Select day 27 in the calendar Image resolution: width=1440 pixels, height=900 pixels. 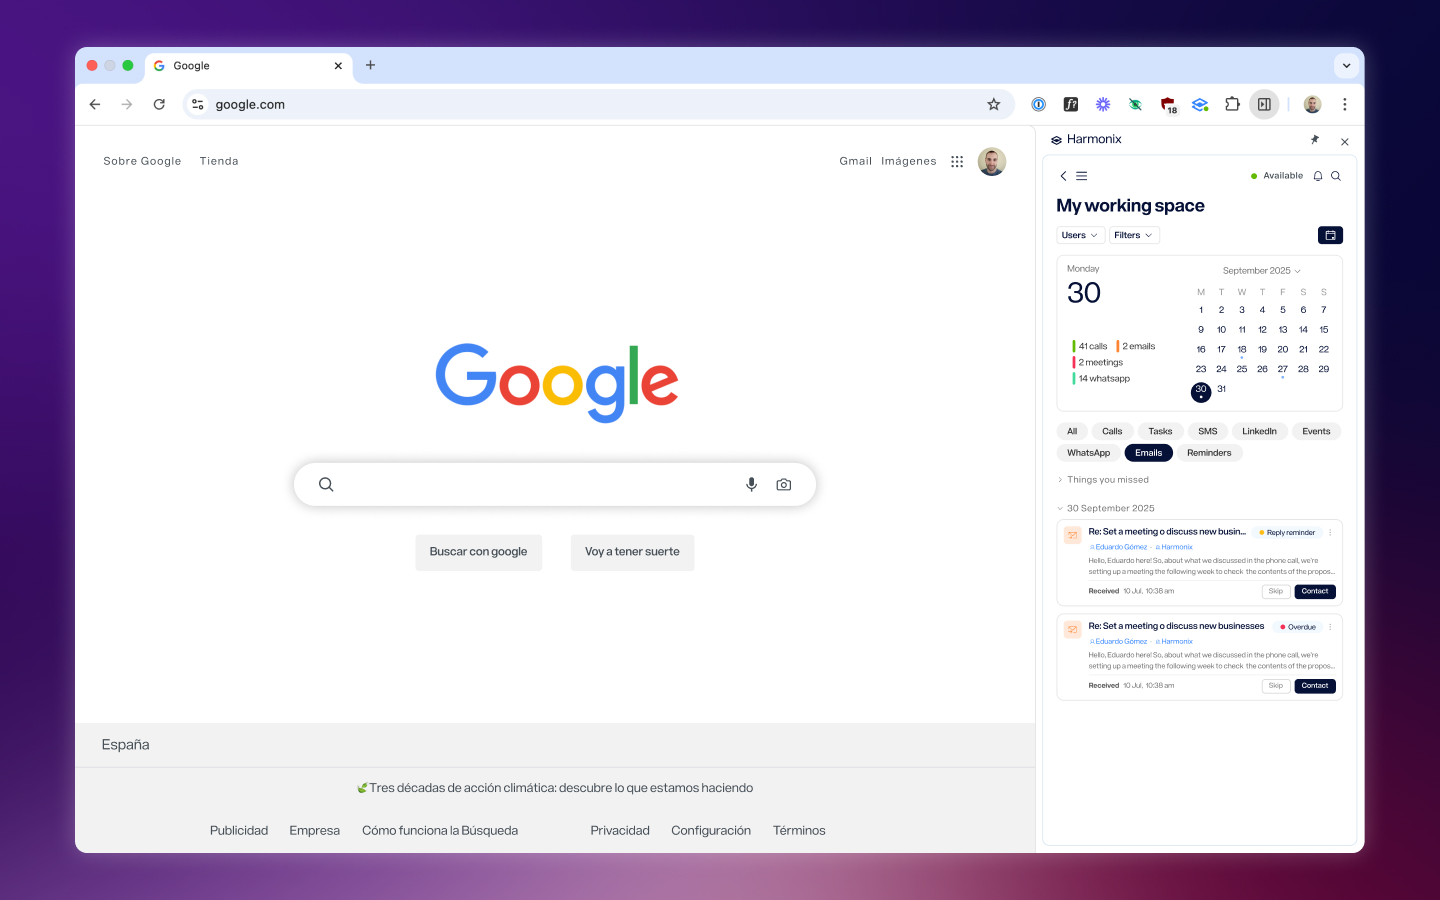[x=1283, y=370]
